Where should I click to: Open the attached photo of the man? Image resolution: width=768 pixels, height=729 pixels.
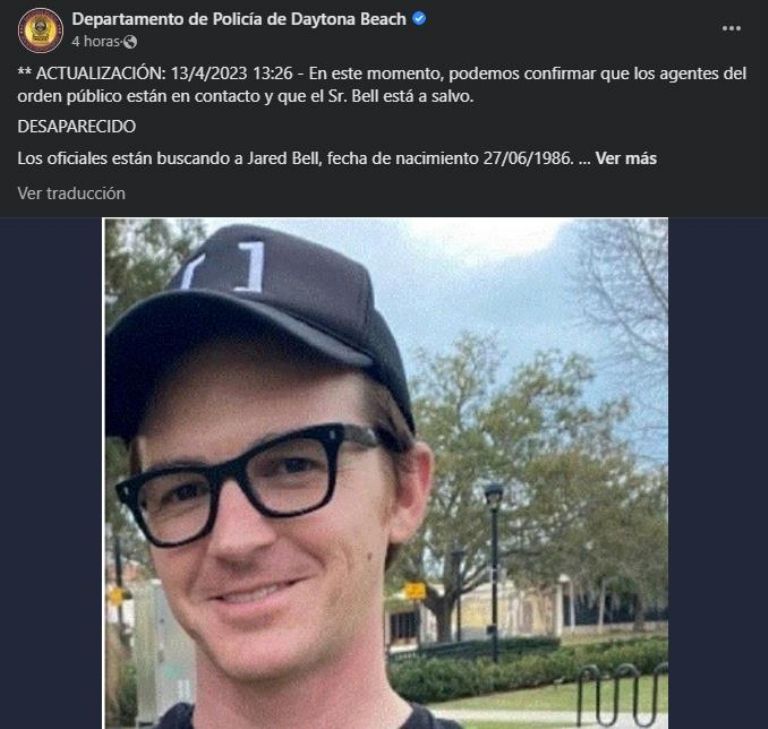coord(385,473)
